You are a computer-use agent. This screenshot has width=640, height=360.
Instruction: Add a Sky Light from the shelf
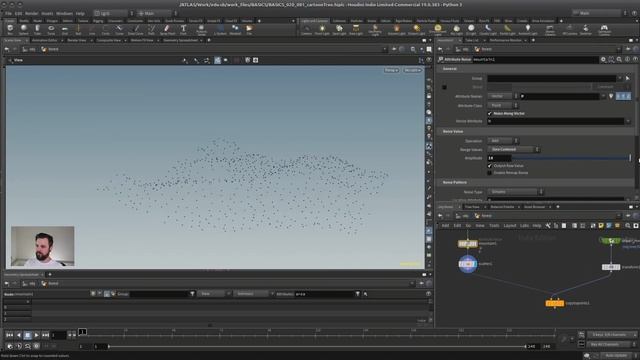[456, 29]
